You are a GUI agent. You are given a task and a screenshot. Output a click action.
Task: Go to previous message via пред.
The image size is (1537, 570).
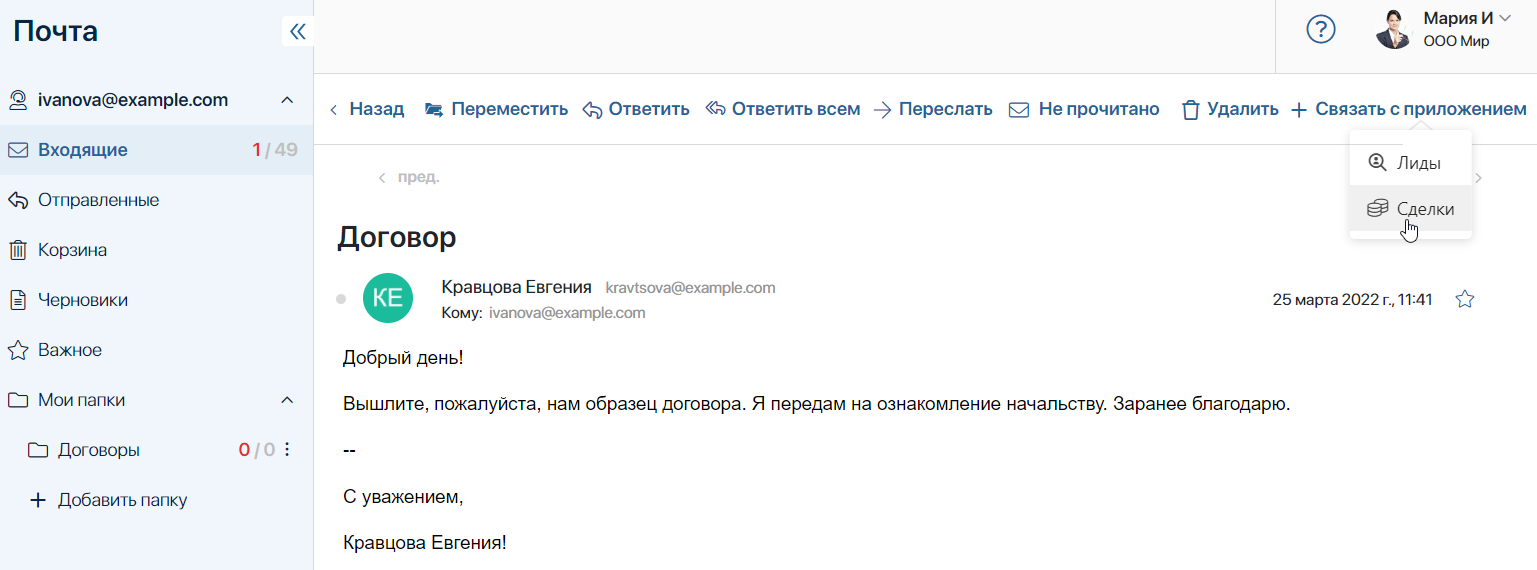click(408, 177)
